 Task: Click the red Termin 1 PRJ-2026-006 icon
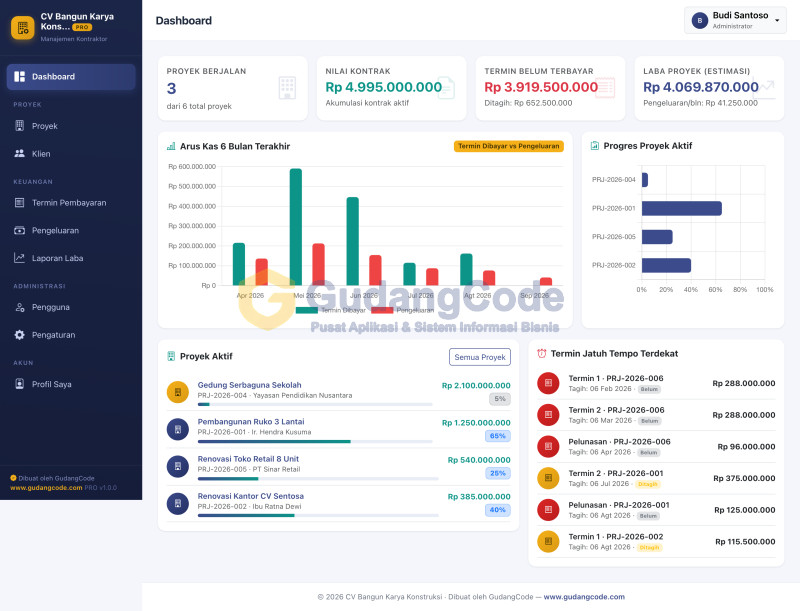548,383
